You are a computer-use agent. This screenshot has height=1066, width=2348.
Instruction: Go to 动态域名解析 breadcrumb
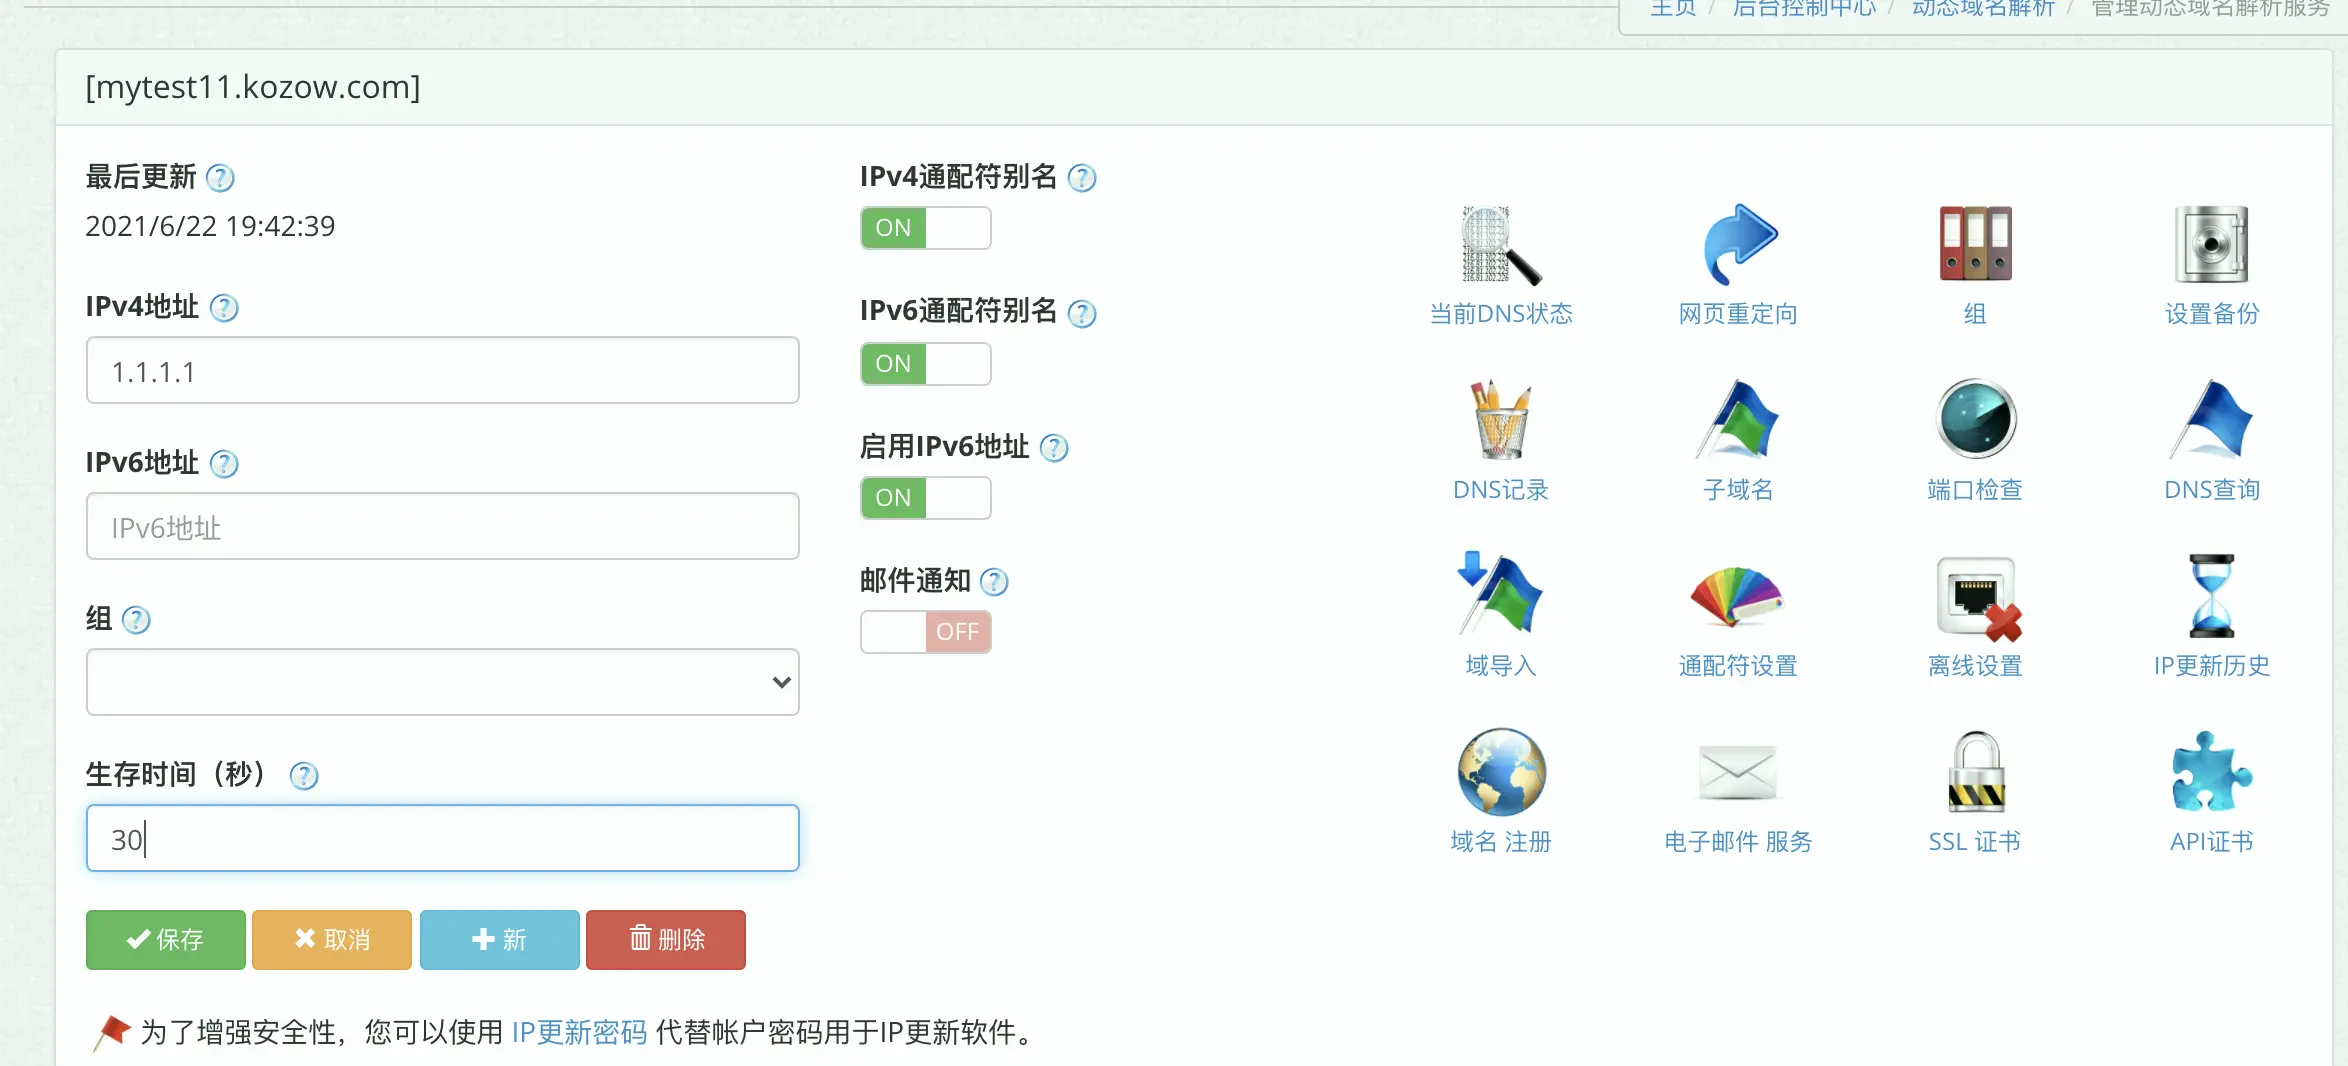pos(1982,9)
